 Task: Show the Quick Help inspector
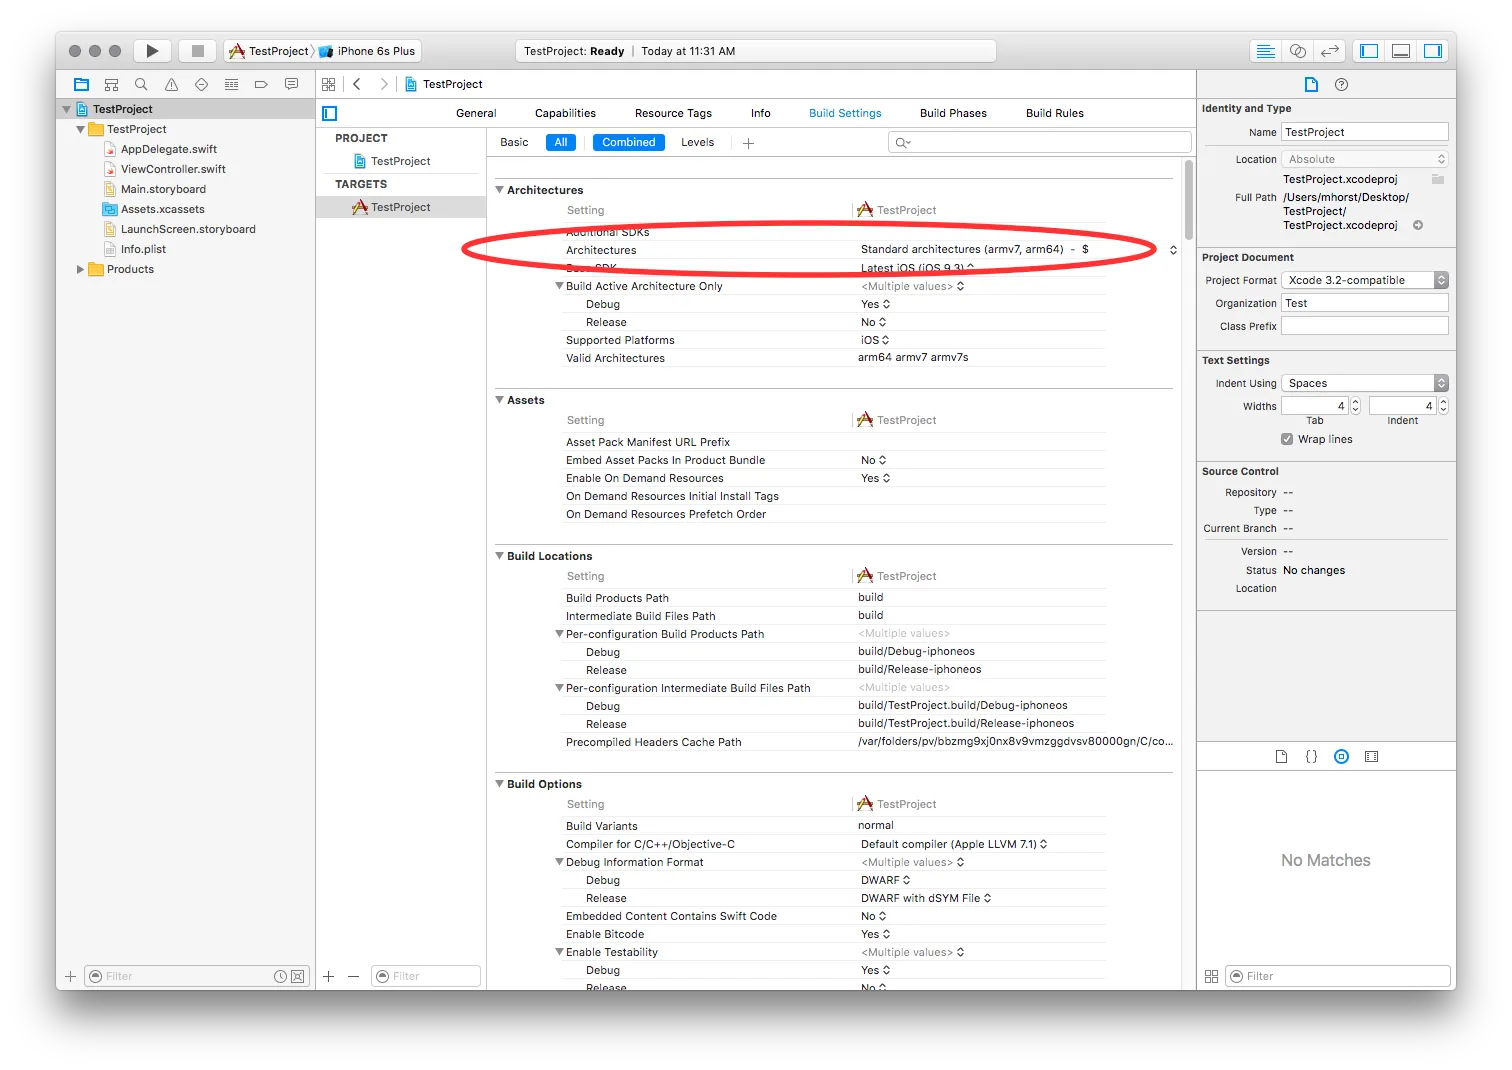tap(1342, 85)
